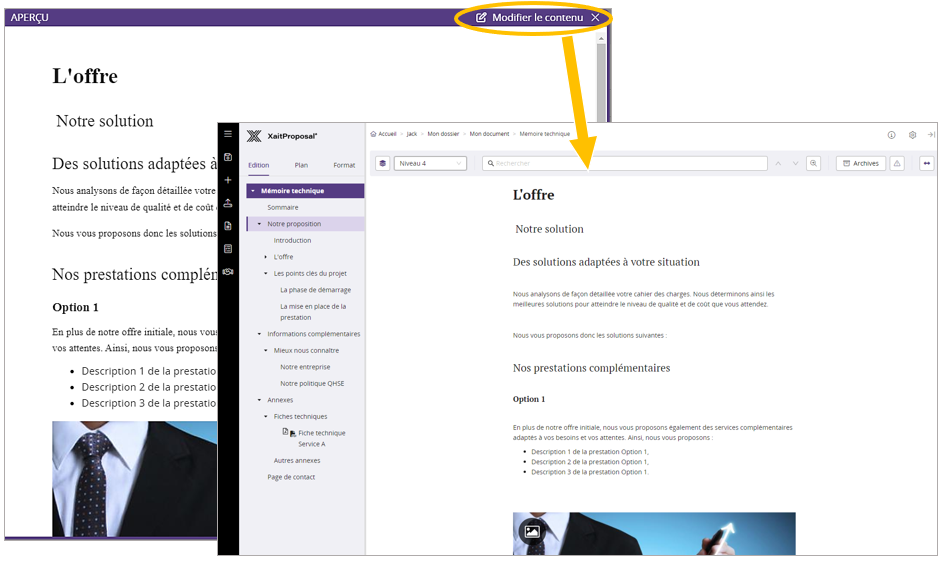944x566 pixels.
Task: Switch to the Format tab
Action: tap(344, 165)
